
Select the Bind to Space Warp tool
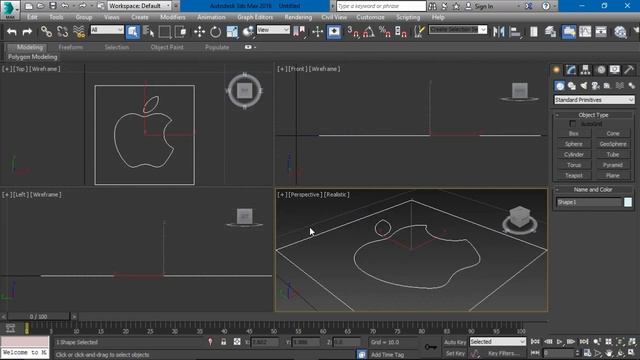pyautogui.click(x=79, y=32)
